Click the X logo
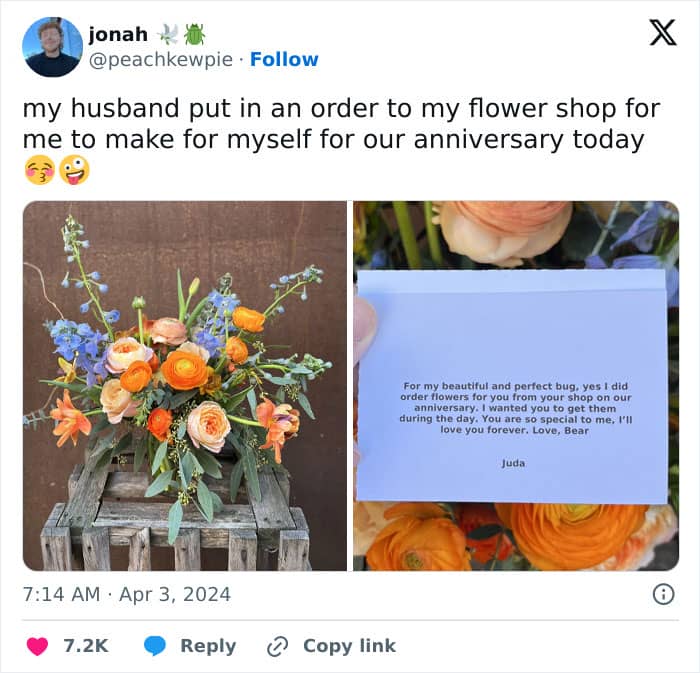This screenshot has height=673, width=700. 662,34
